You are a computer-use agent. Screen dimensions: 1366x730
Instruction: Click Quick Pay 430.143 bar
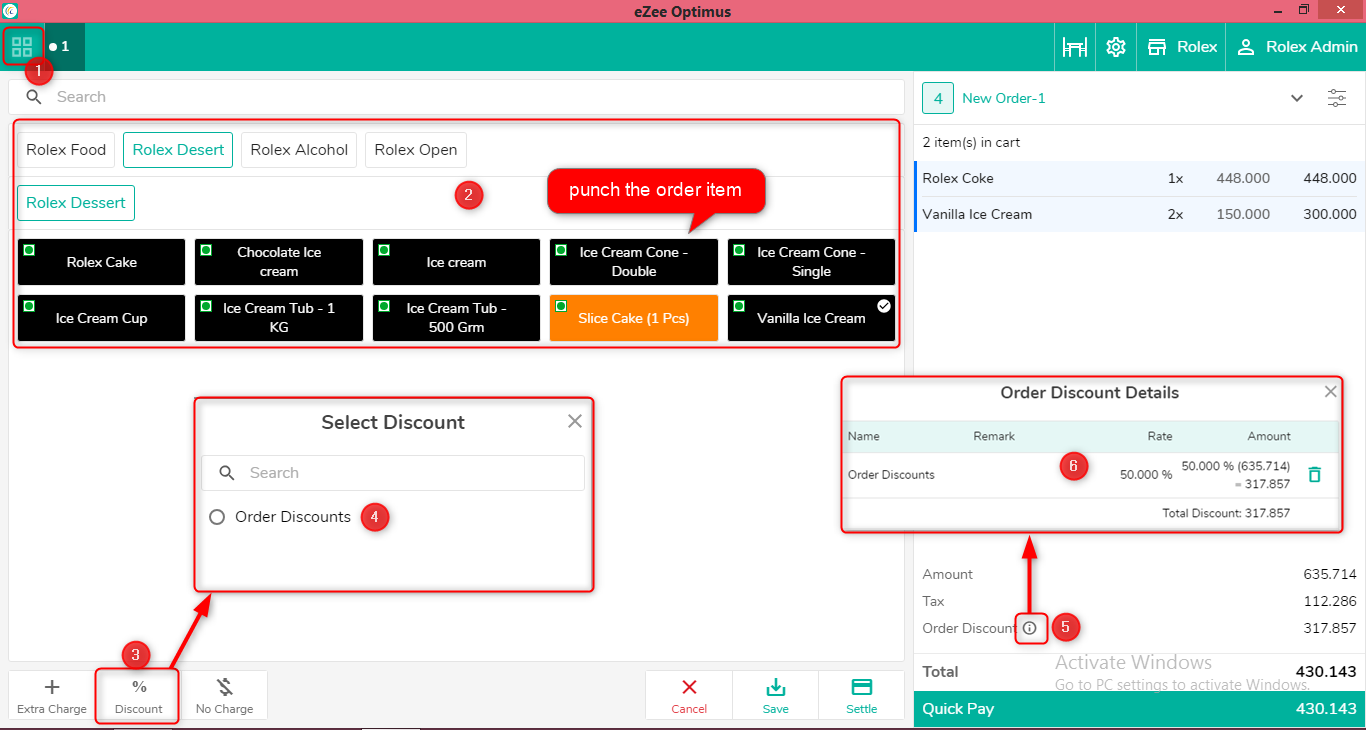coord(1139,708)
